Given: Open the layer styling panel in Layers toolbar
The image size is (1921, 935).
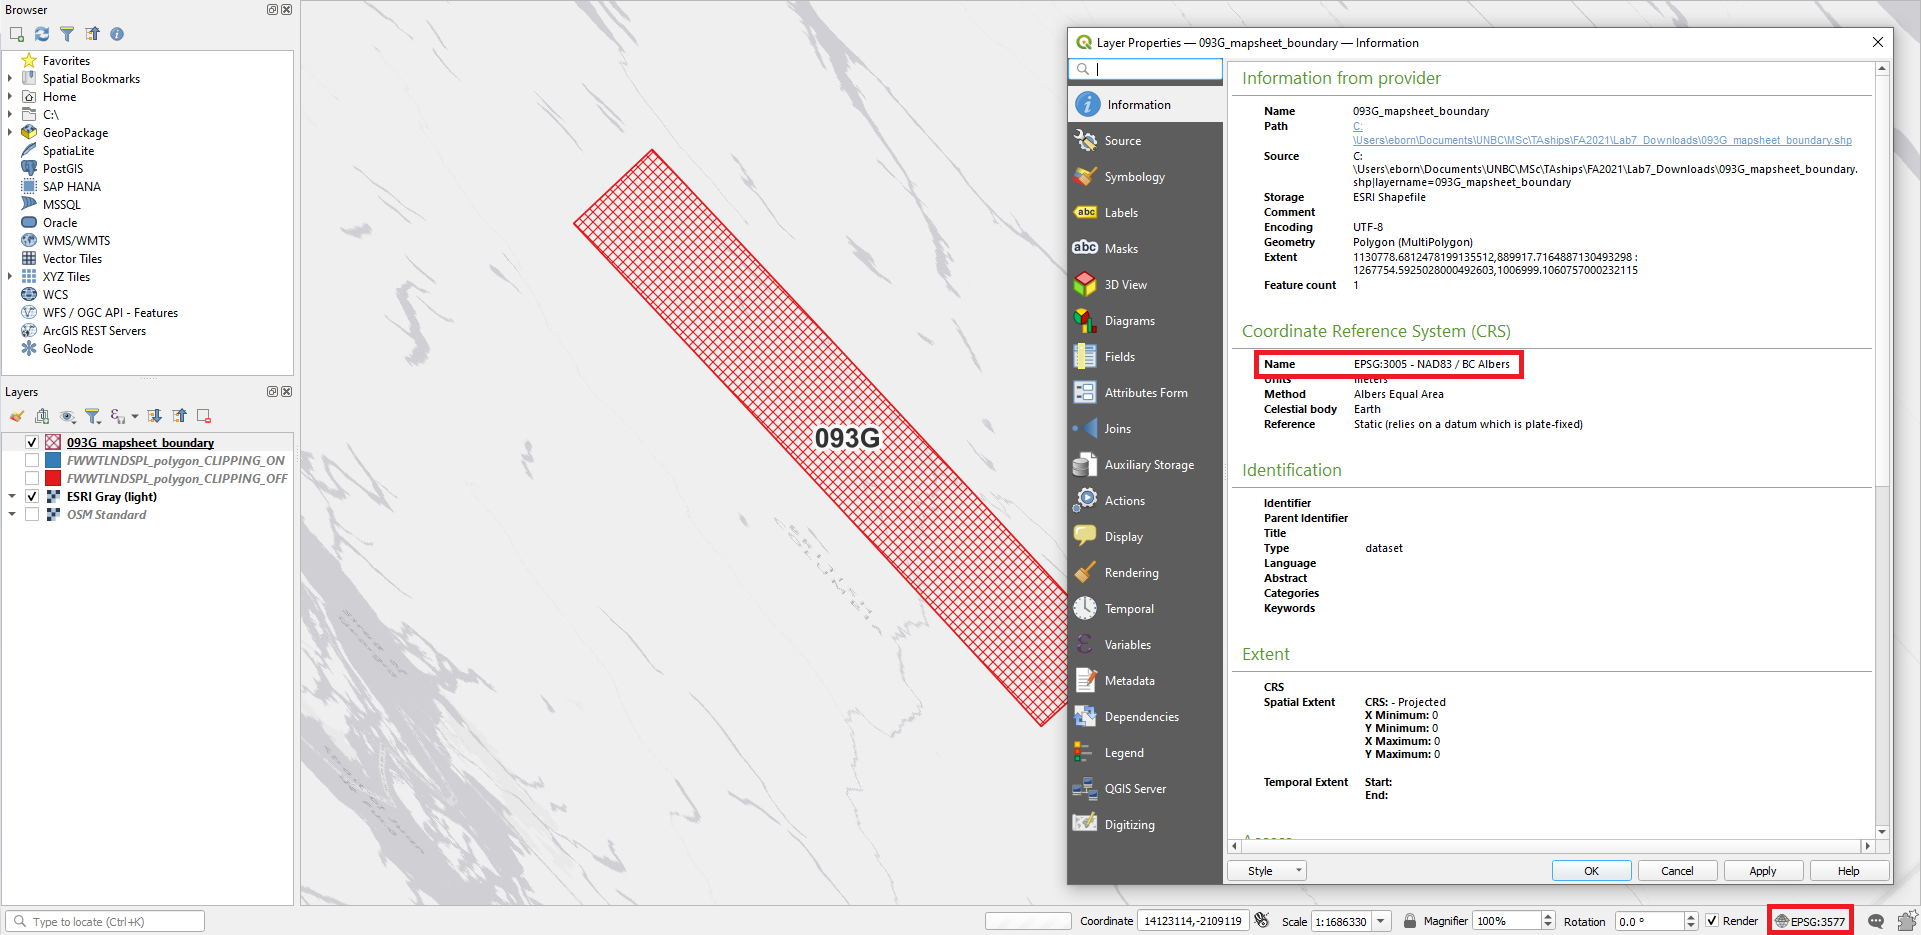Looking at the screenshot, I should (x=17, y=415).
